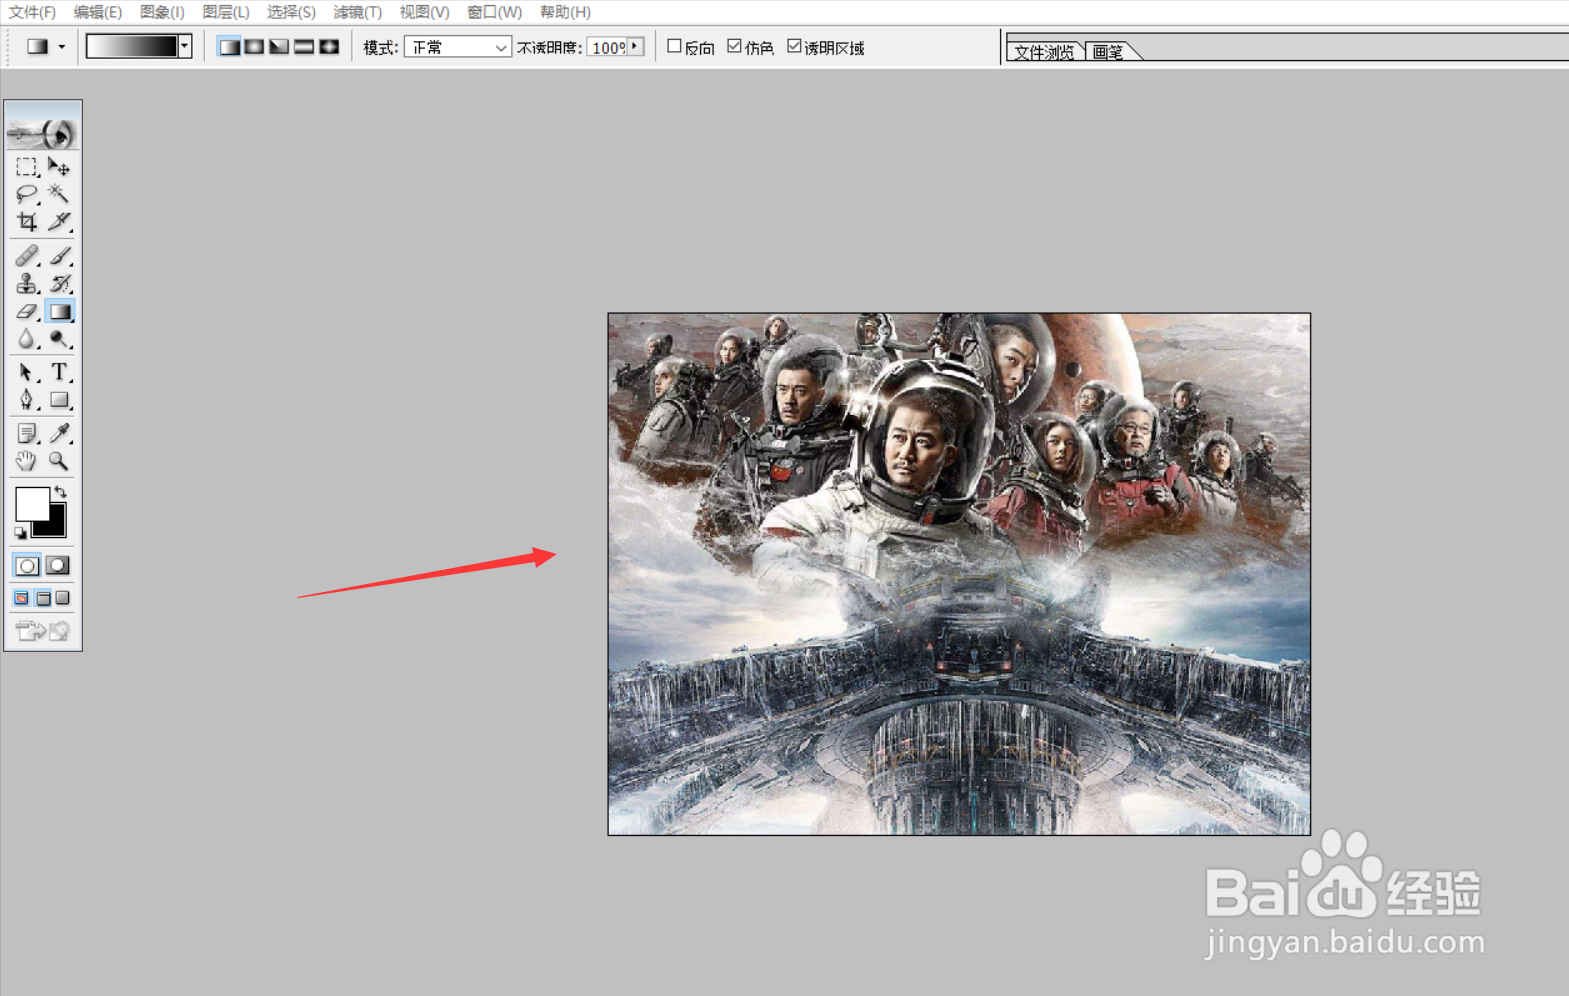
Task: Open the 文件(F) menu
Action: tap(32, 12)
